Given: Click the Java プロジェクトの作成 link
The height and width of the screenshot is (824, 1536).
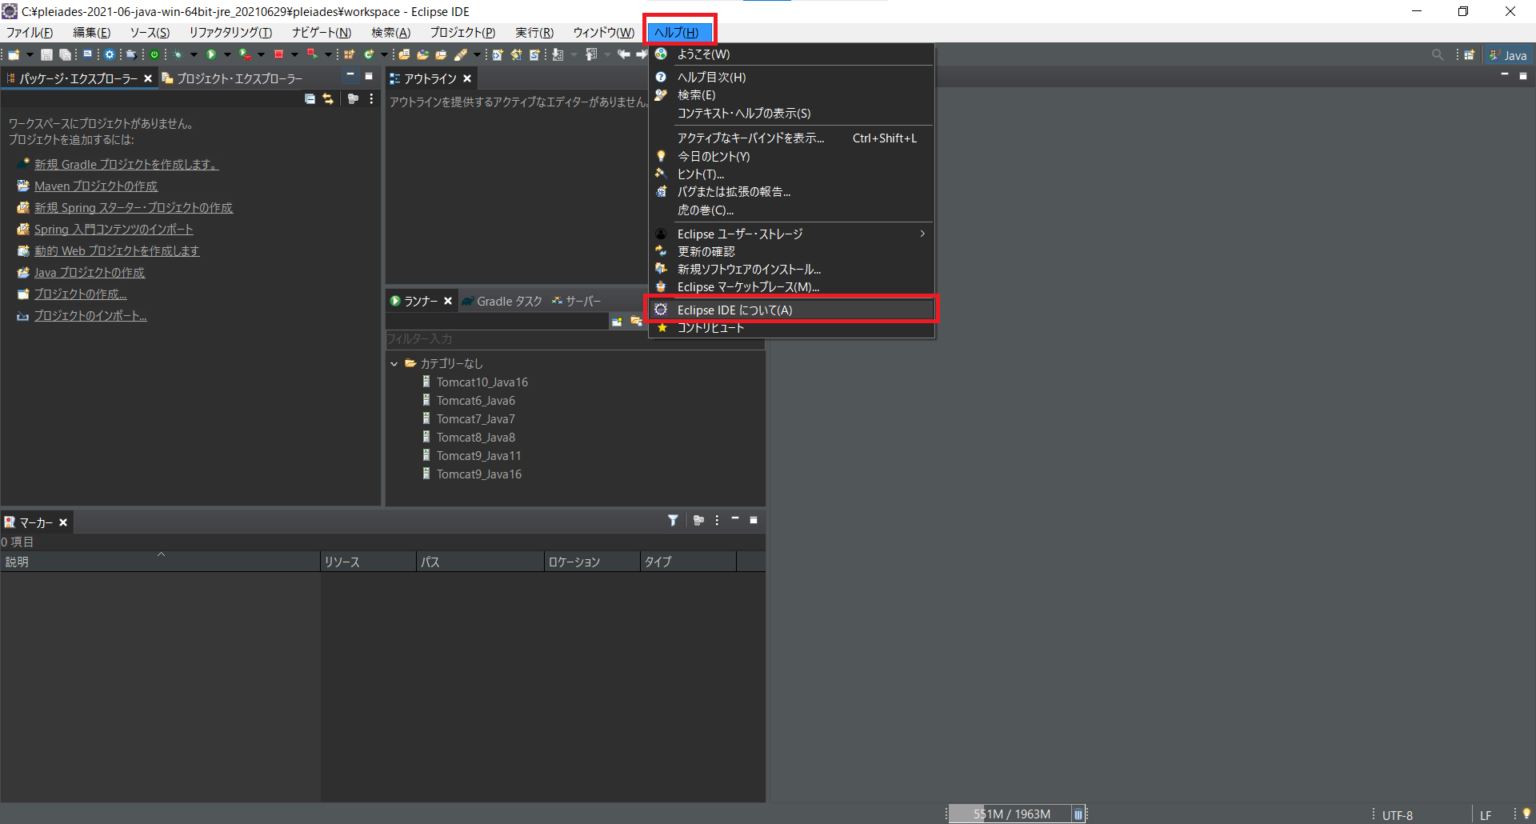Looking at the screenshot, I should [x=89, y=273].
